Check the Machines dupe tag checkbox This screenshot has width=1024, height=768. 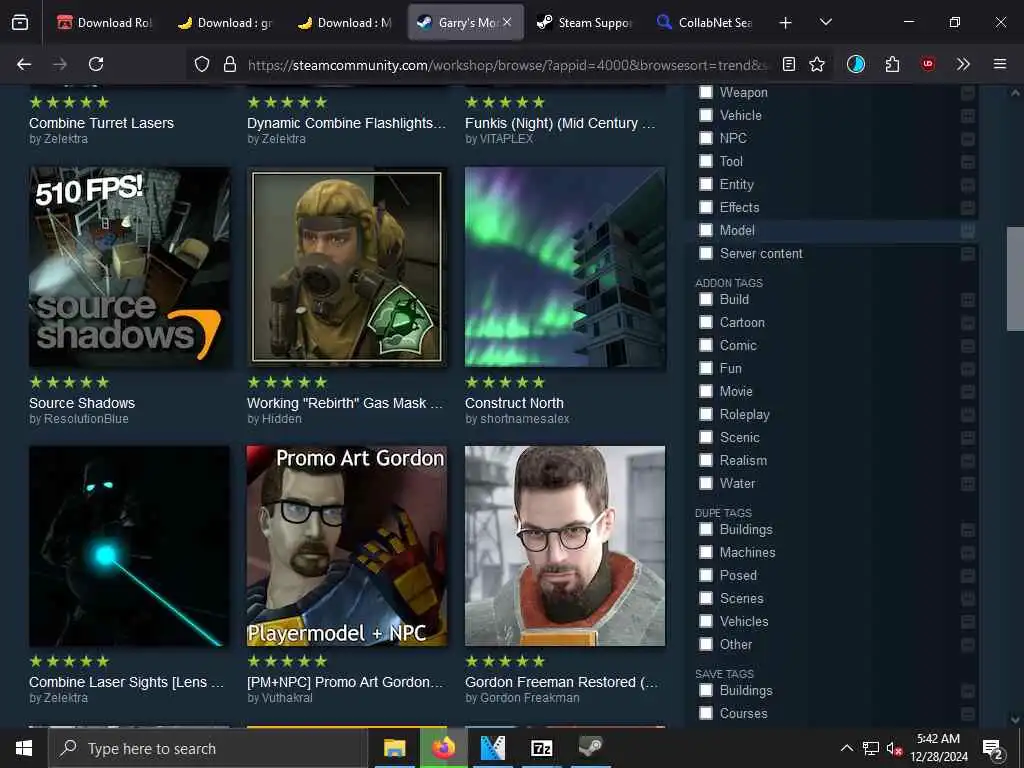tap(705, 552)
